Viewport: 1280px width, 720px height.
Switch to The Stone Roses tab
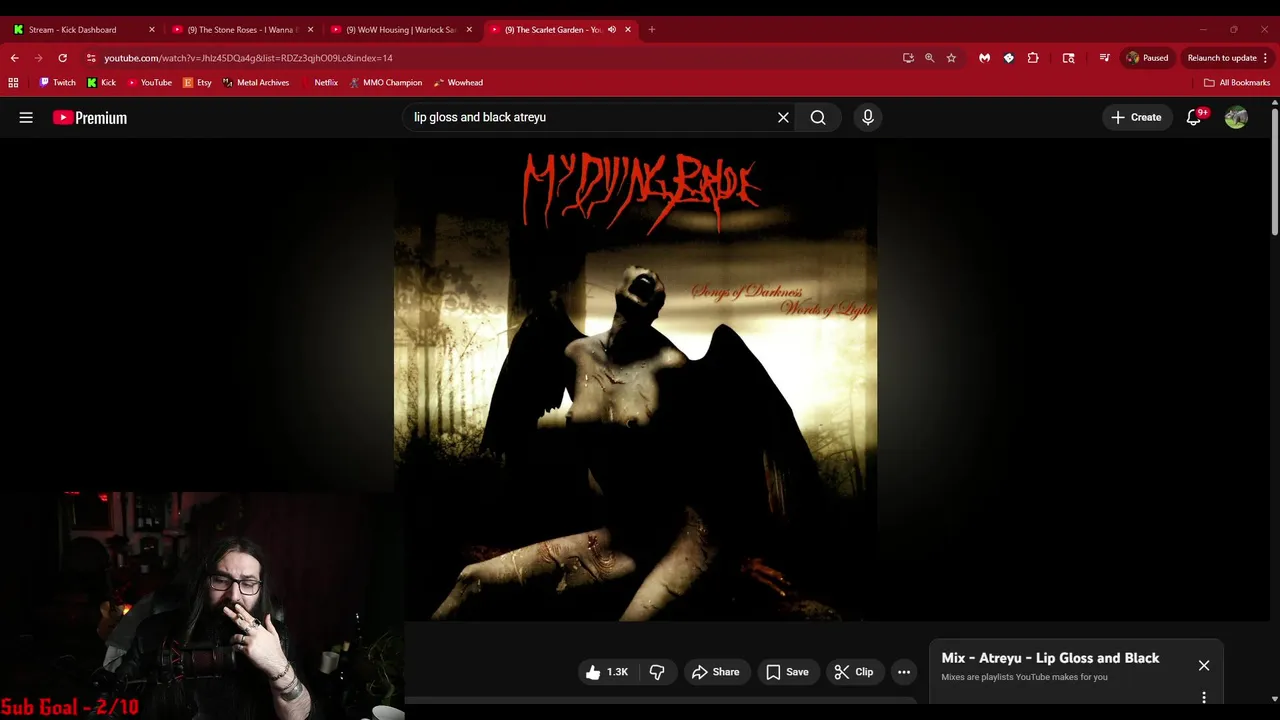click(243, 30)
